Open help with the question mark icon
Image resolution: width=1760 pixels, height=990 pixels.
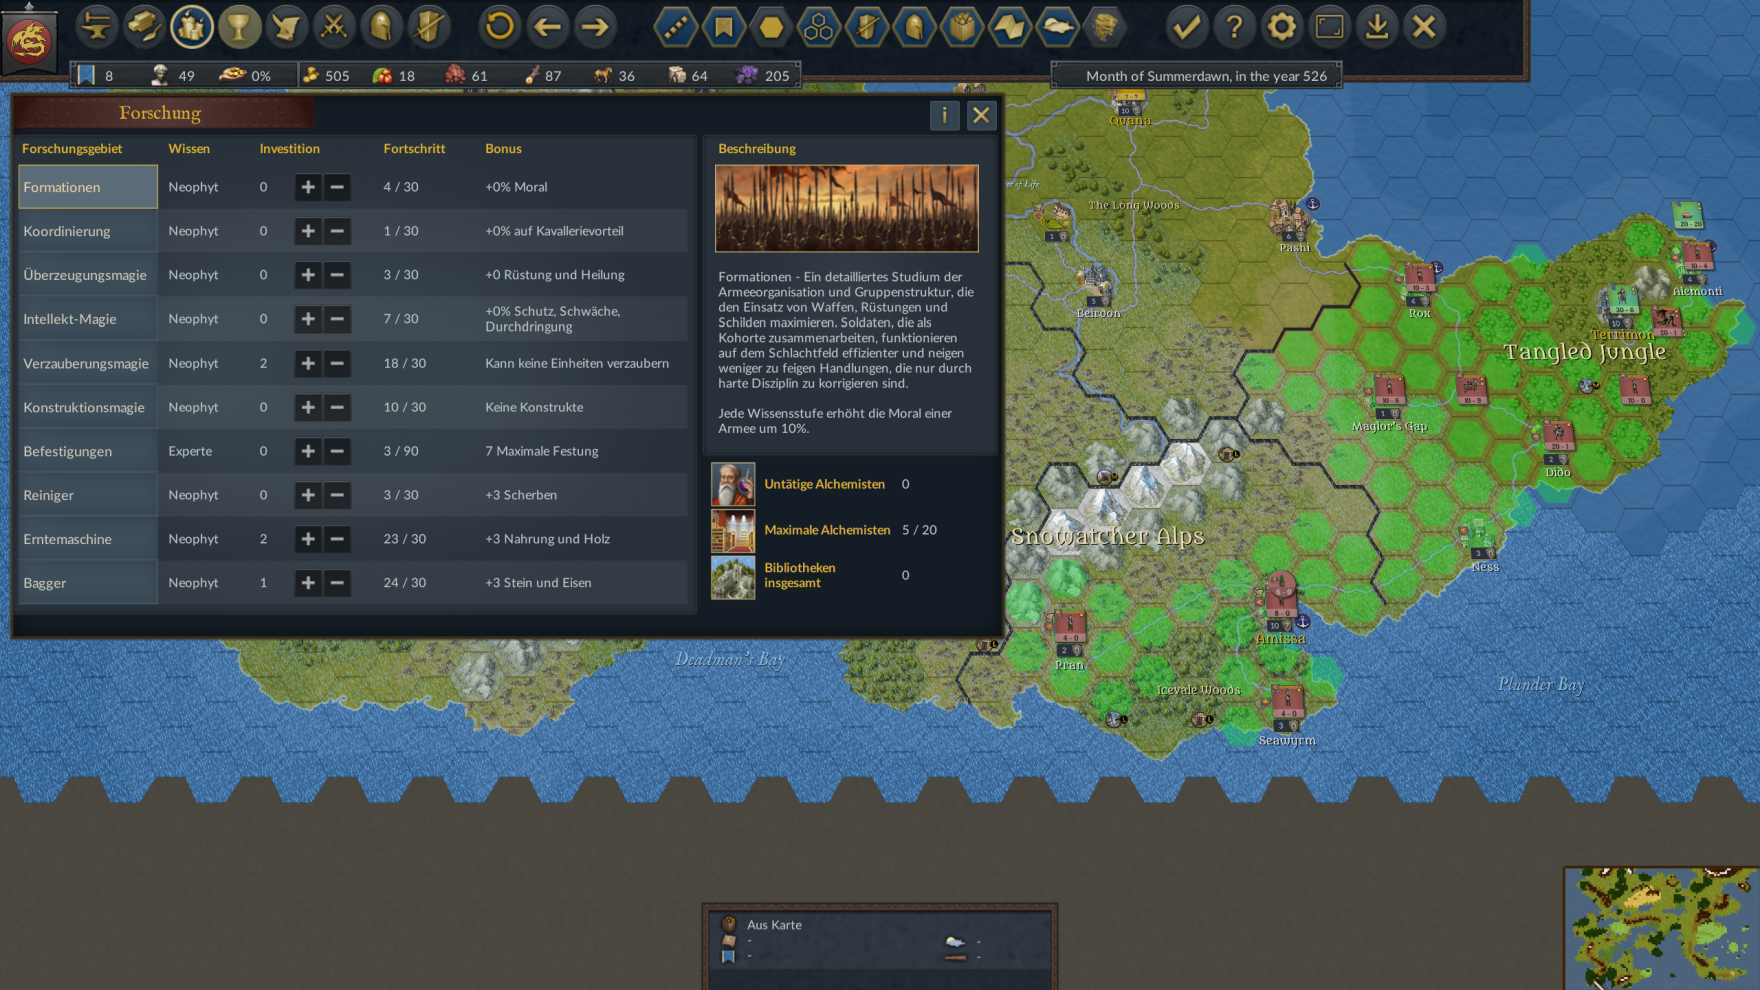[1234, 27]
